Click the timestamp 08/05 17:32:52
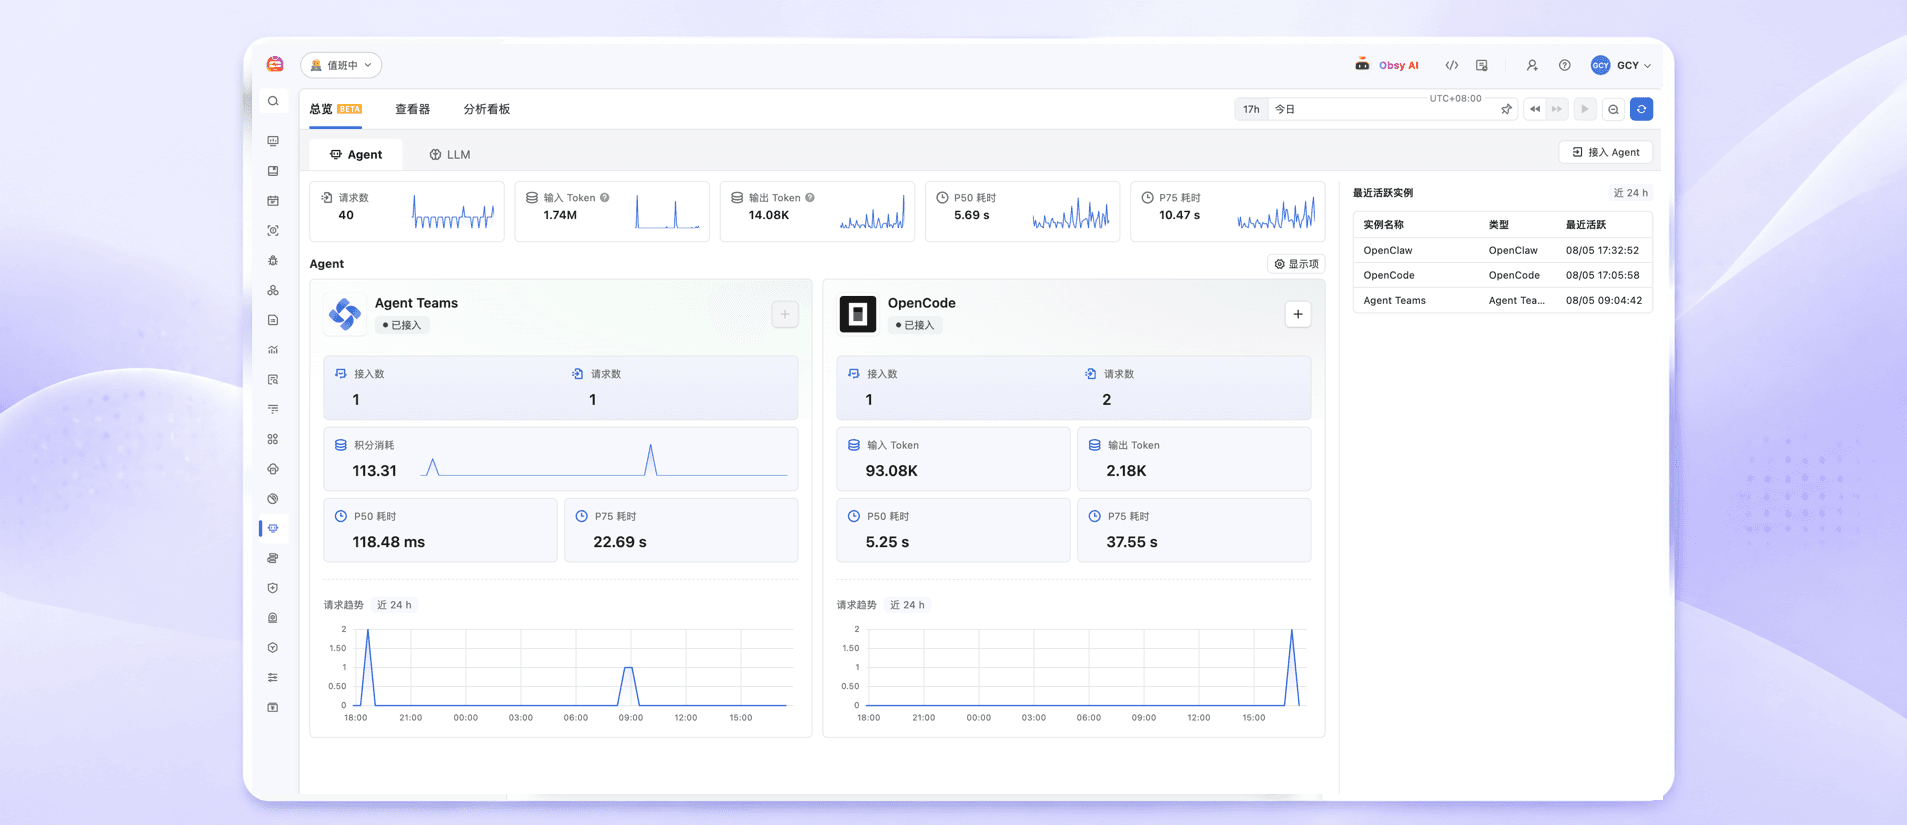The height and width of the screenshot is (825, 1907). tap(1604, 250)
